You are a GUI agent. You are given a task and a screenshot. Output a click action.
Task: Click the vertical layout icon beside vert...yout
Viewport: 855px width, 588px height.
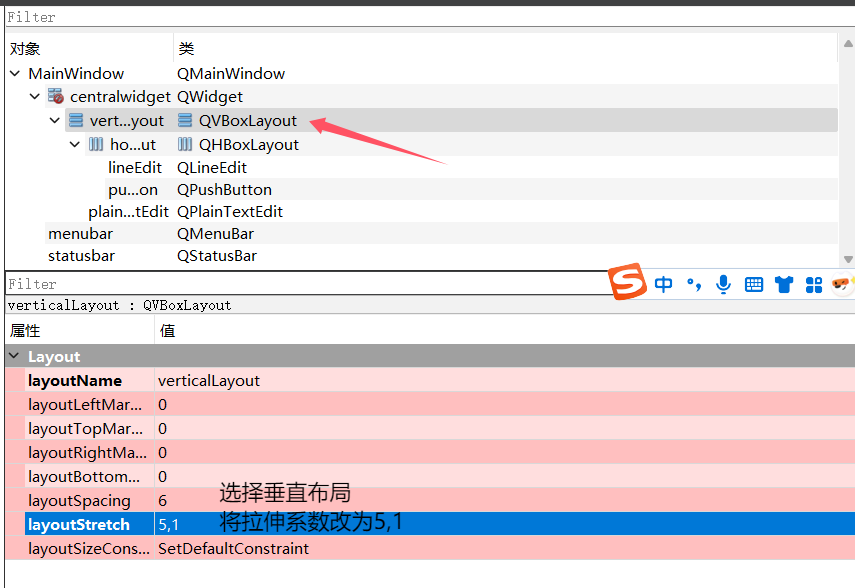pos(76,121)
